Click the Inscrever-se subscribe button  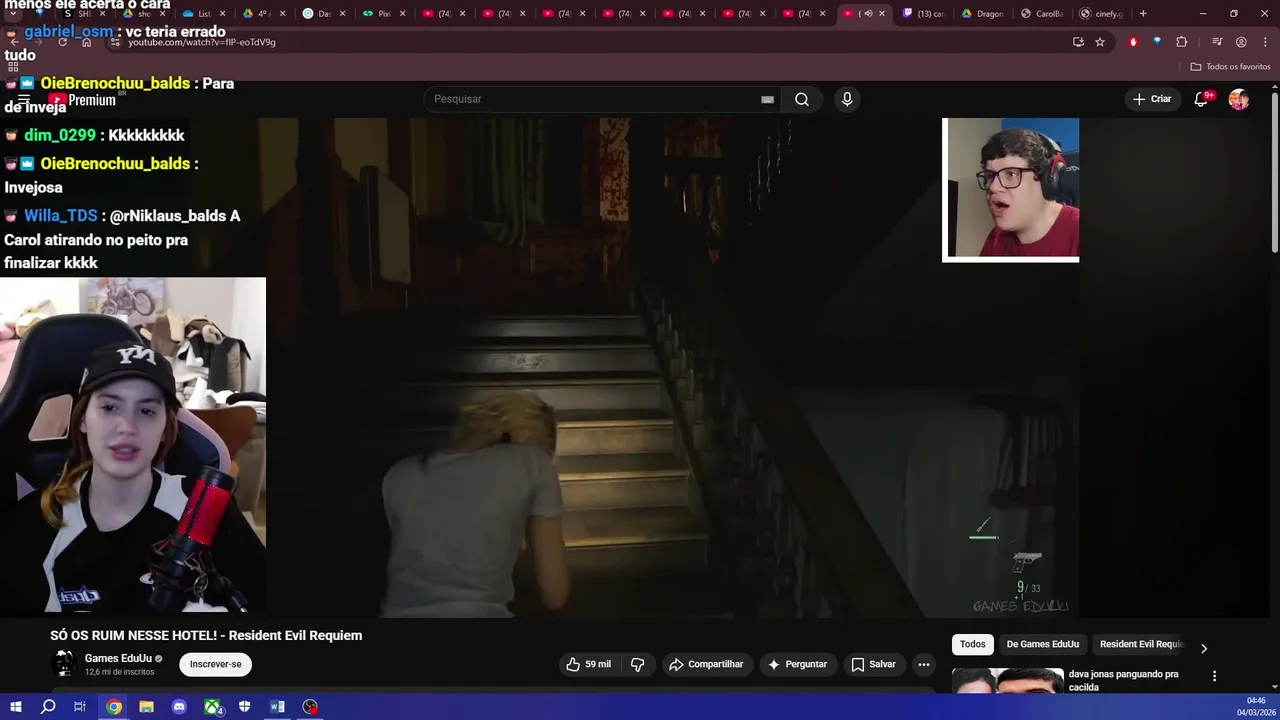[216, 664]
